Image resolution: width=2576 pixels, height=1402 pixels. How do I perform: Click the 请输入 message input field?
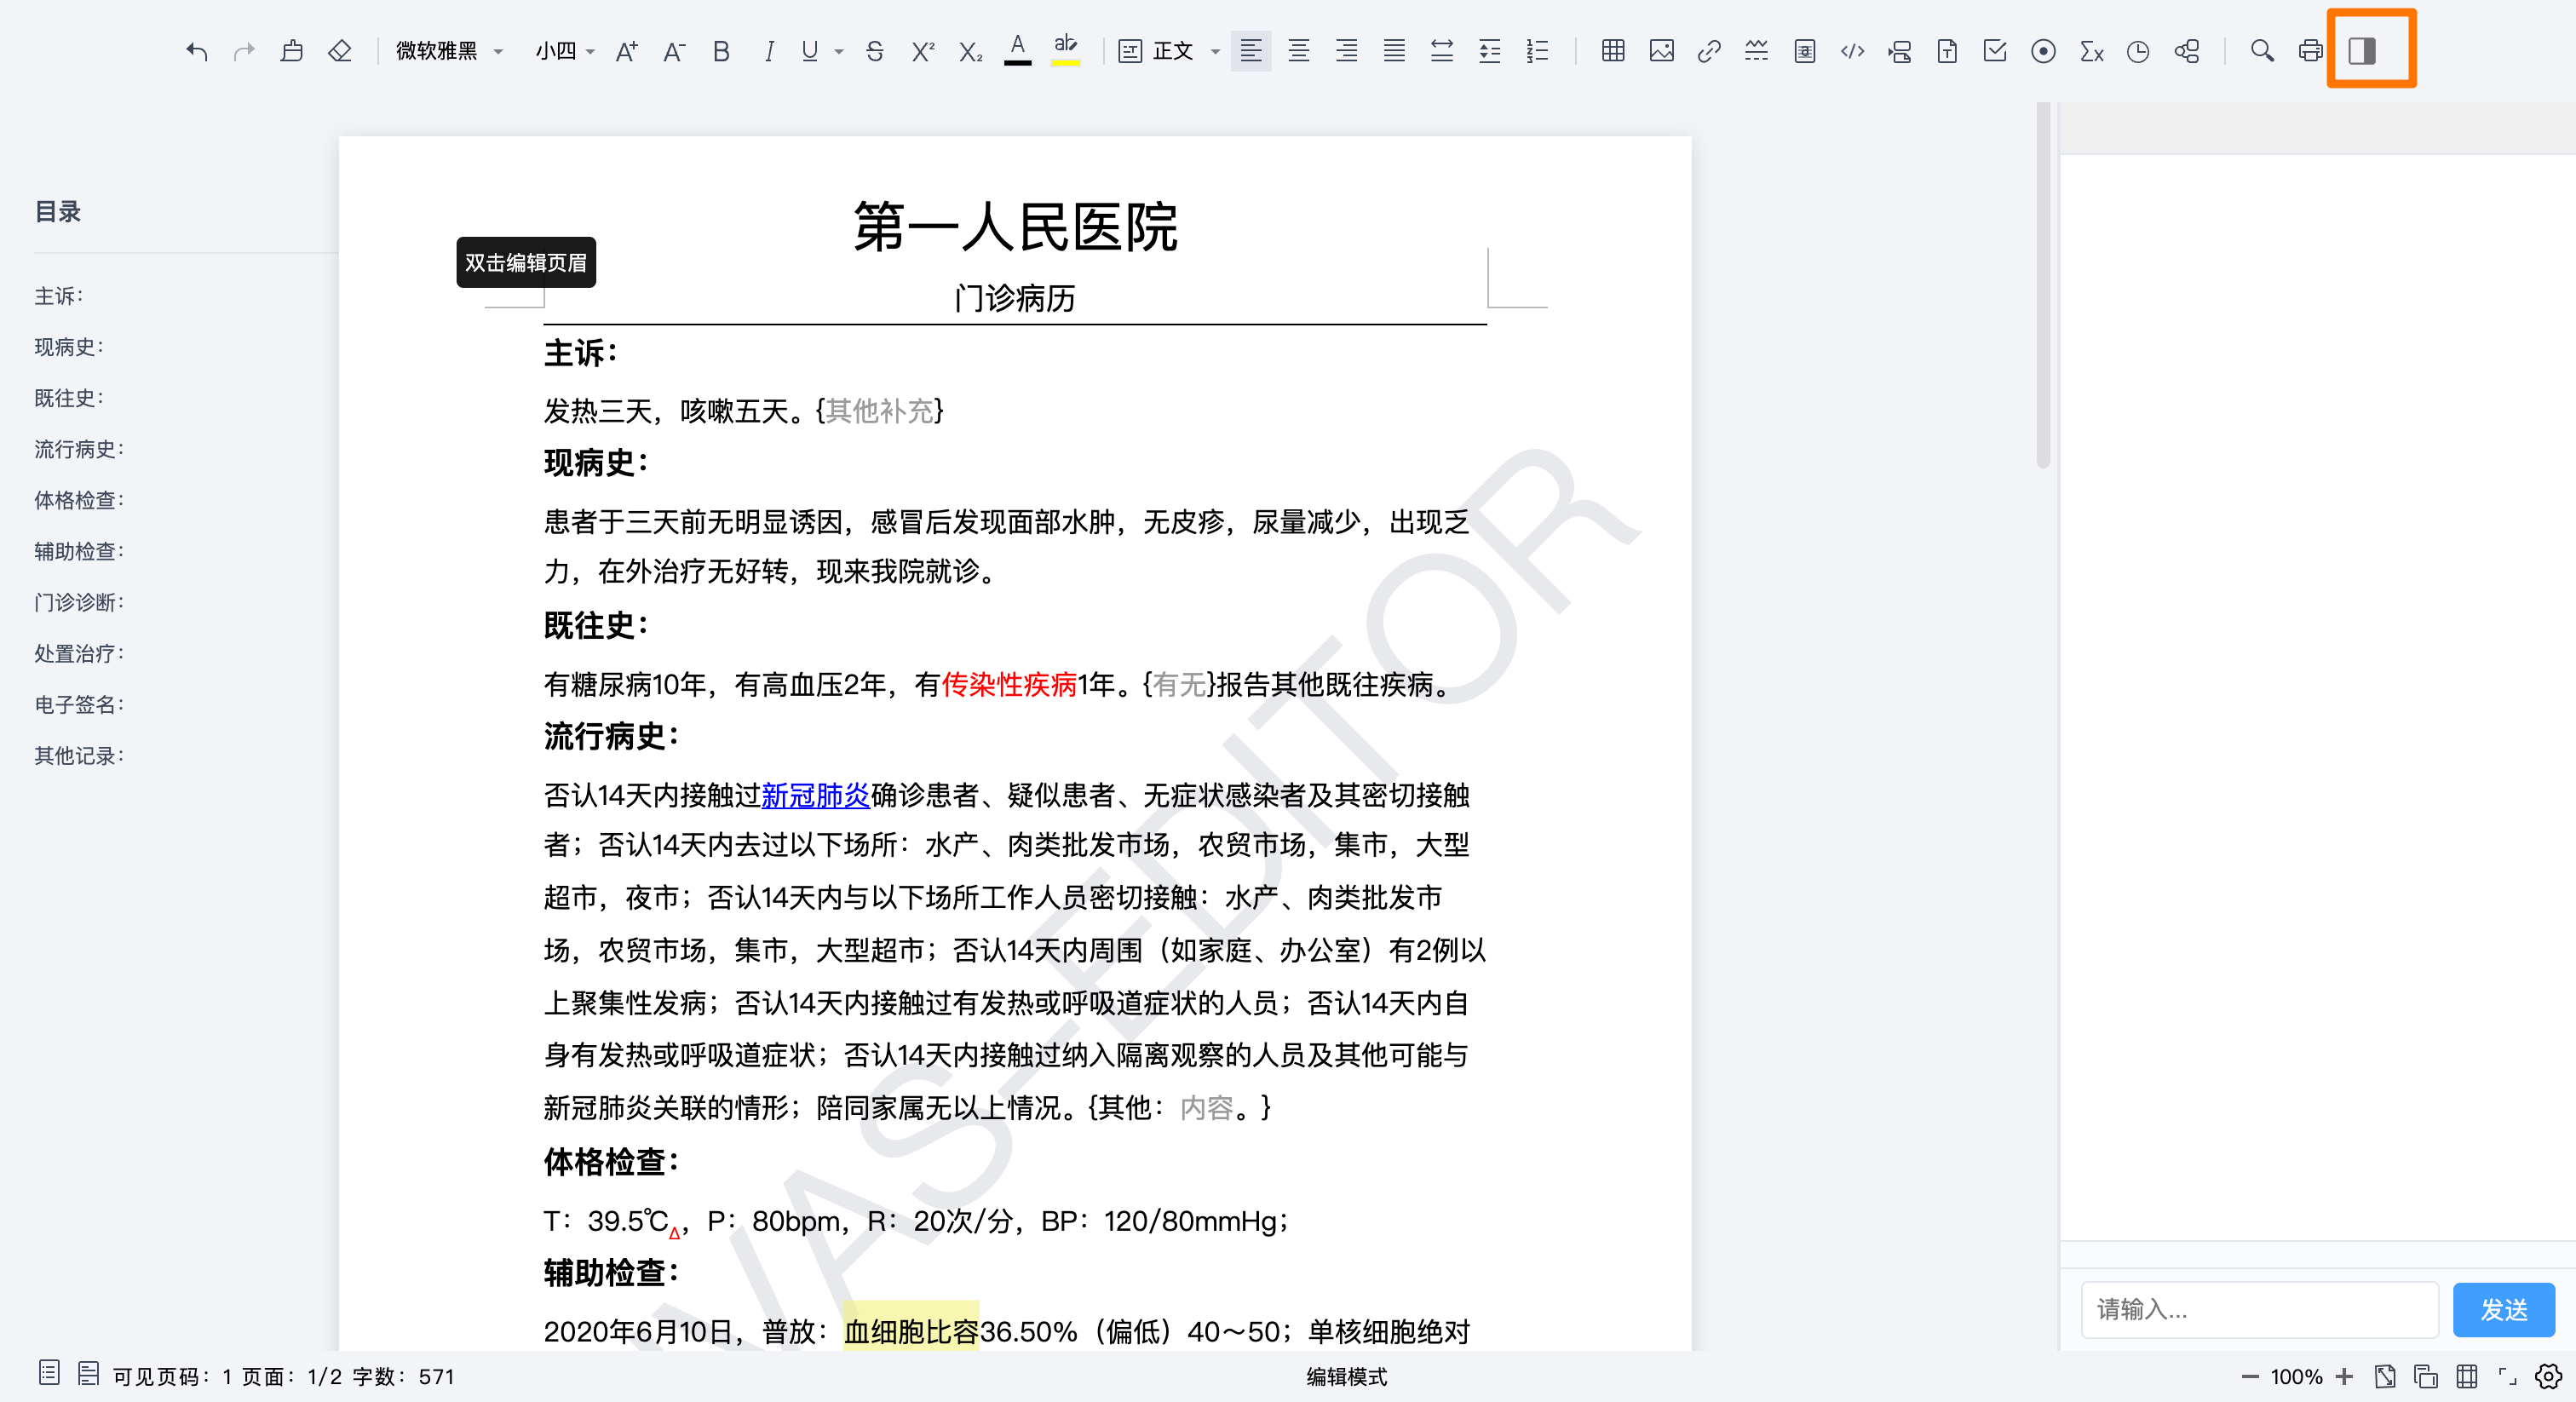coord(2259,1309)
